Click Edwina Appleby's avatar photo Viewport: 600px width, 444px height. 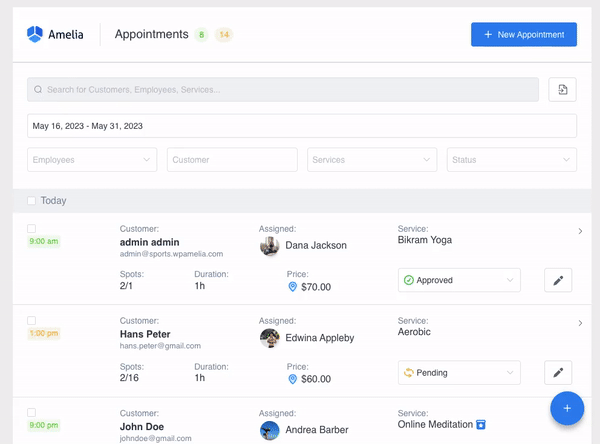pyautogui.click(x=269, y=338)
